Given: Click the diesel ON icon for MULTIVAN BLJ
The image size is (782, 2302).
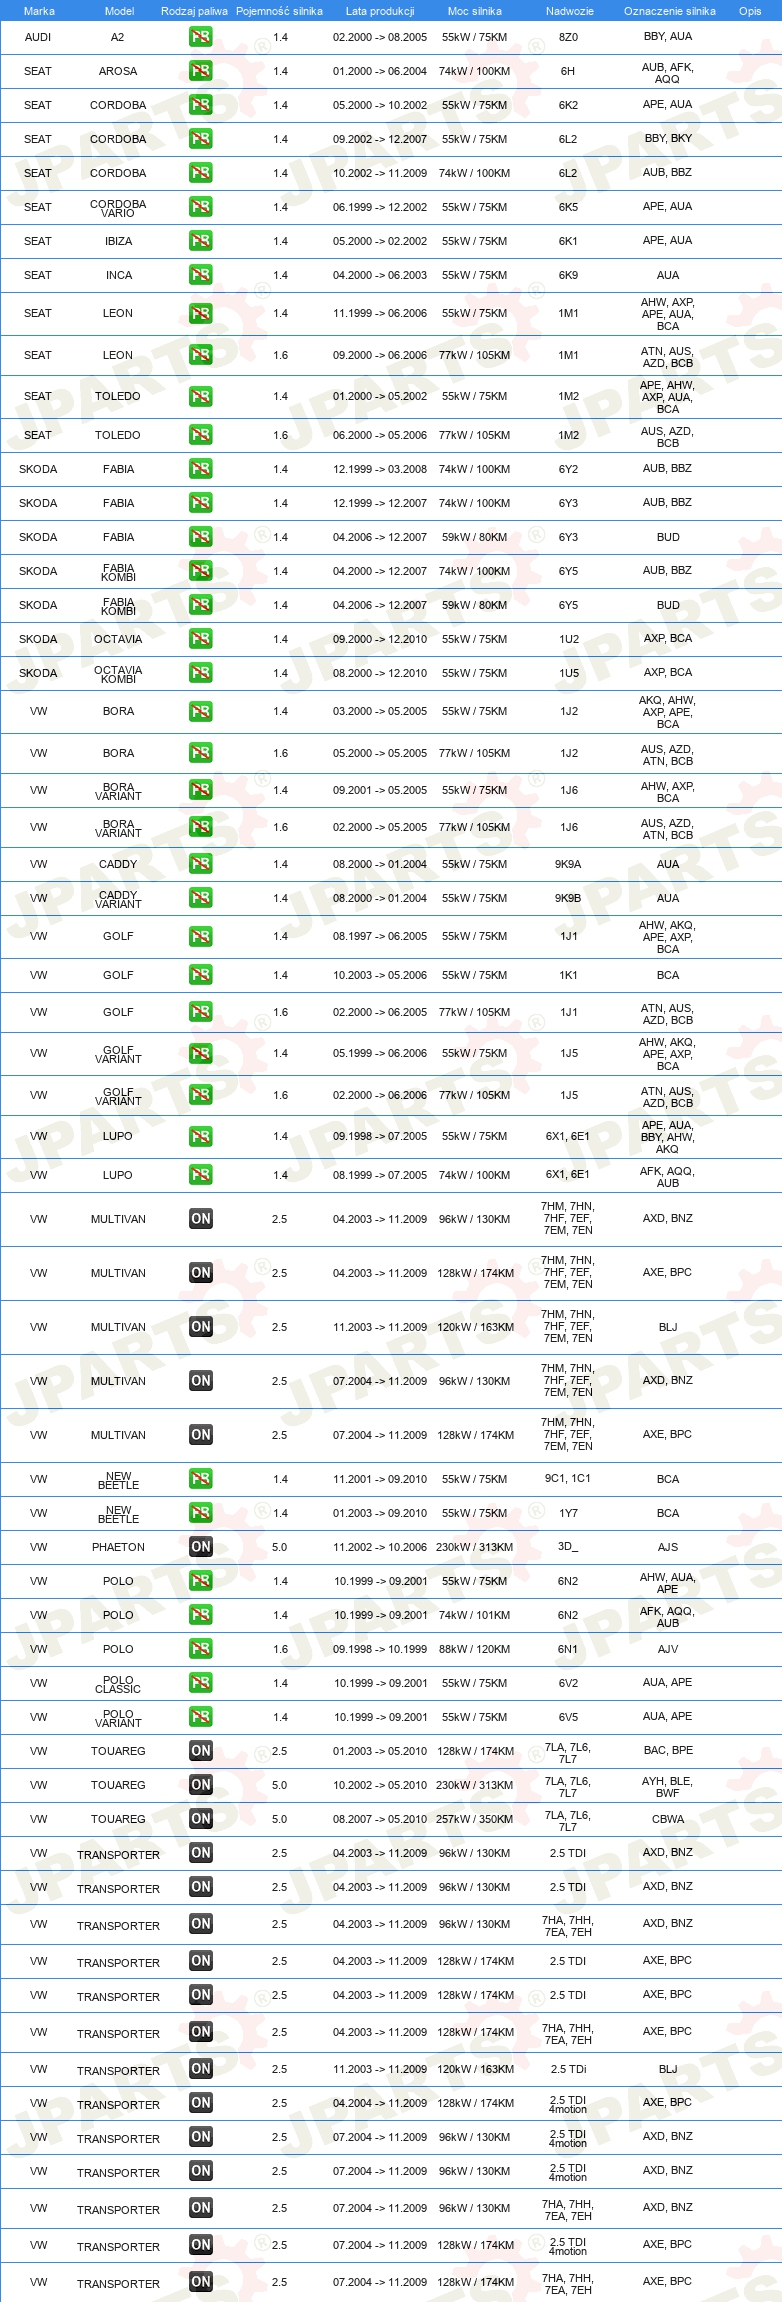Looking at the screenshot, I should 200,1327.
